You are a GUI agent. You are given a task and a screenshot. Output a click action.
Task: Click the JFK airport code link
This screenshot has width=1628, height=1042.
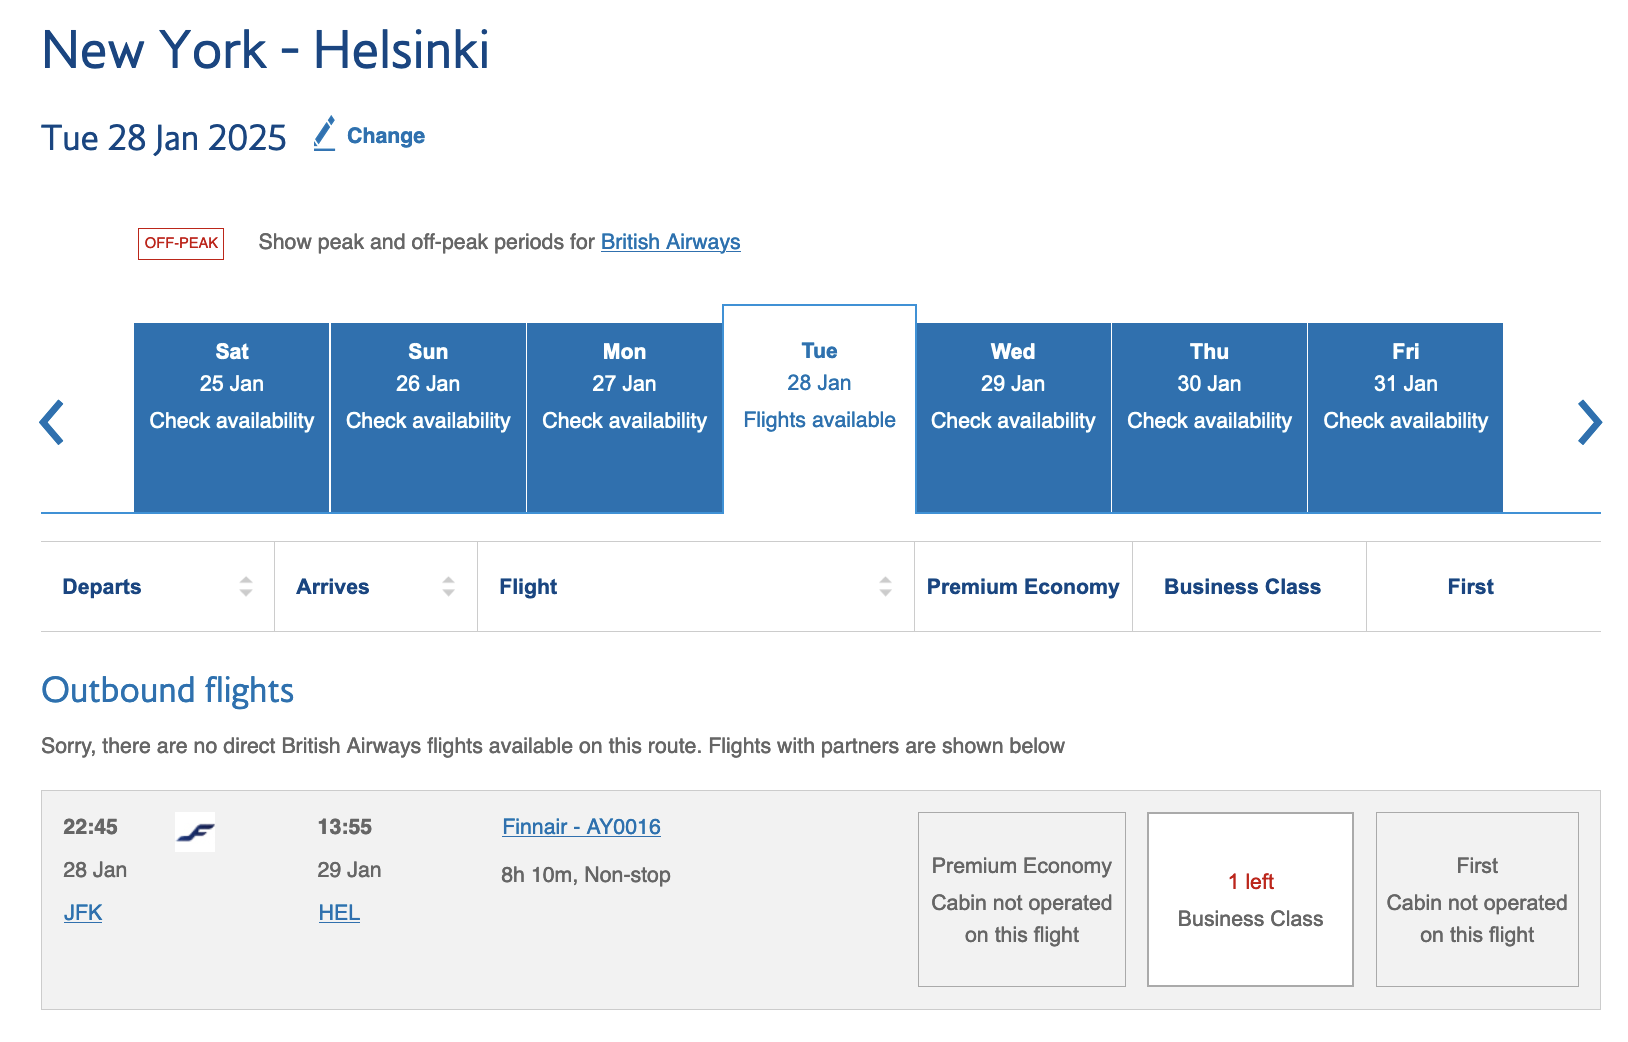pyautogui.click(x=82, y=912)
